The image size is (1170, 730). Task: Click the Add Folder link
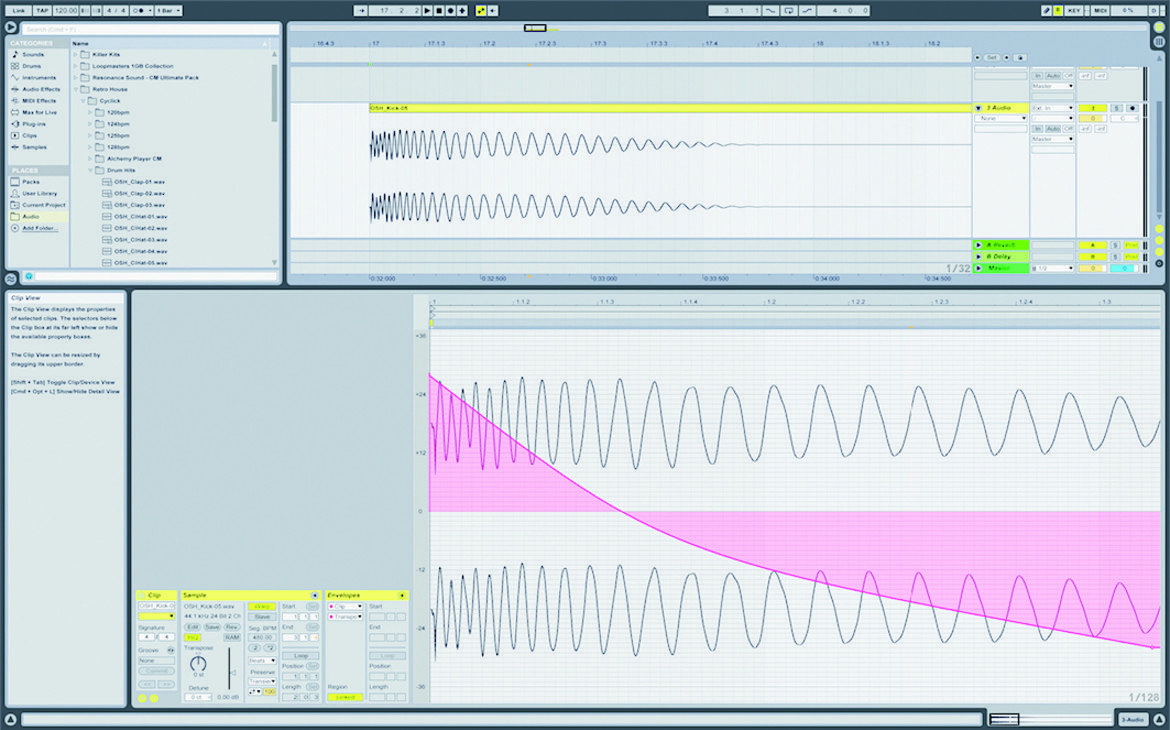click(40, 228)
